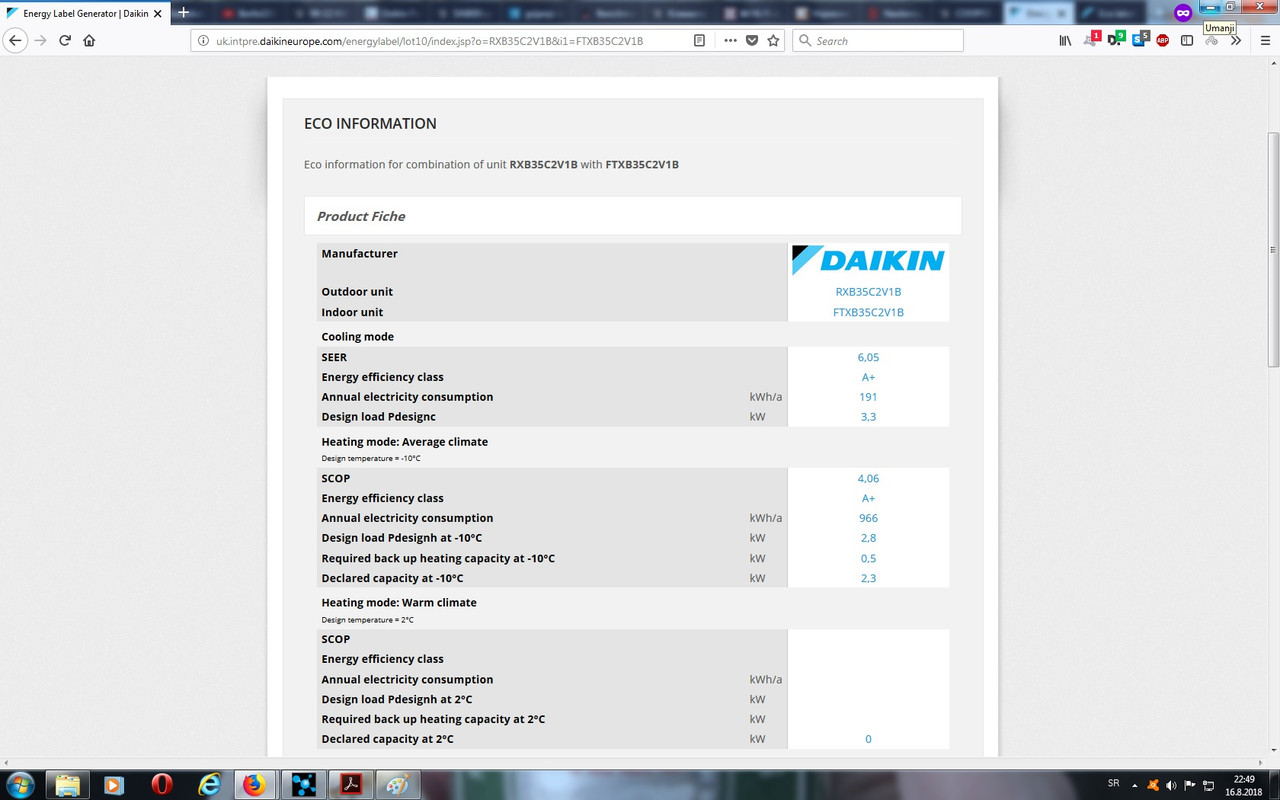Click the 'Heating mode: Average climate' label
The width and height of the screenshot is (1280, 800).
[x=405, y=442]
